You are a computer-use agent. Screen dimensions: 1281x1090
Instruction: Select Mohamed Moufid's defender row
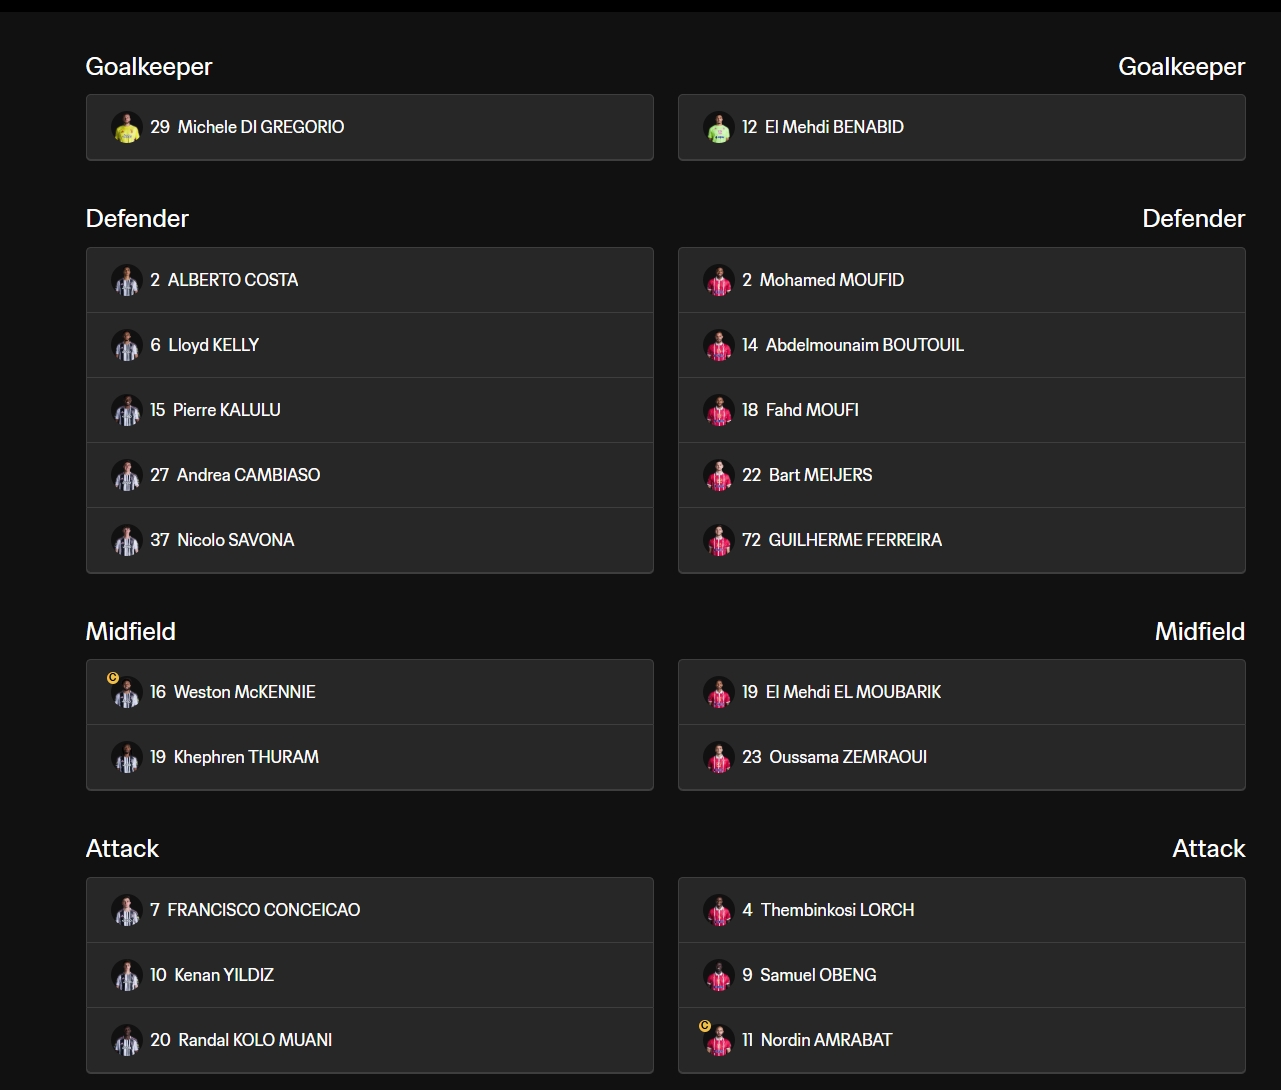tap(962, 280)
